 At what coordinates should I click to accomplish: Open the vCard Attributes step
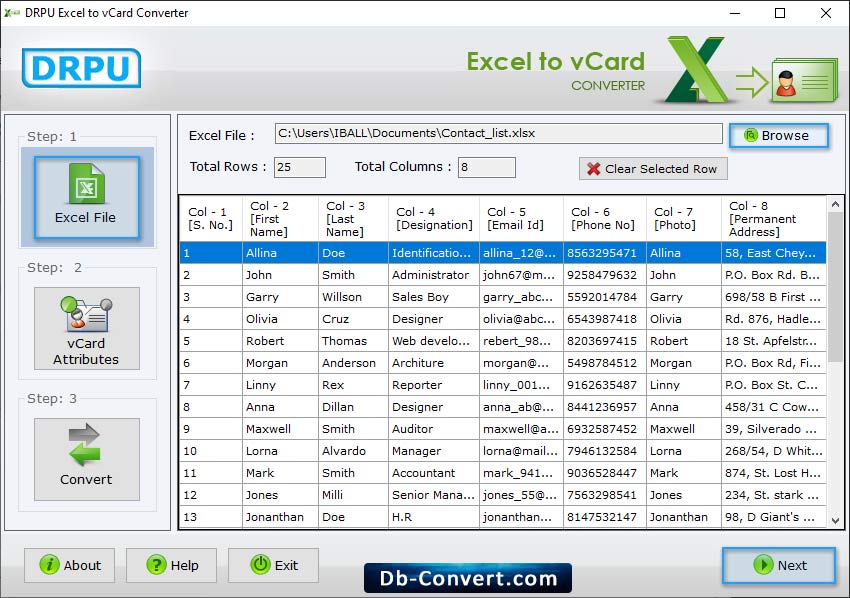tap(87, 329)
